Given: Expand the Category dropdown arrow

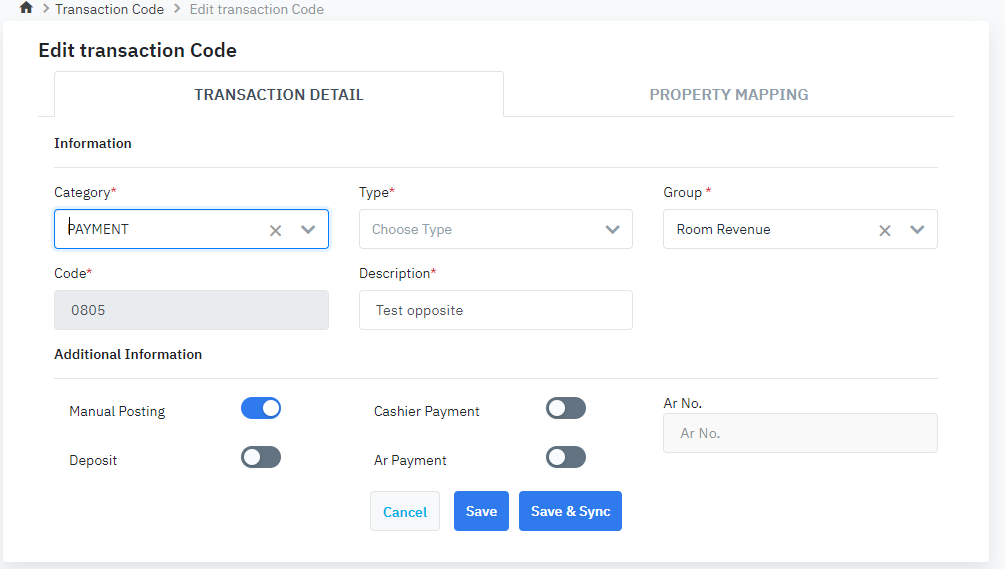Looking at the screenshot, I should (308, 229).
